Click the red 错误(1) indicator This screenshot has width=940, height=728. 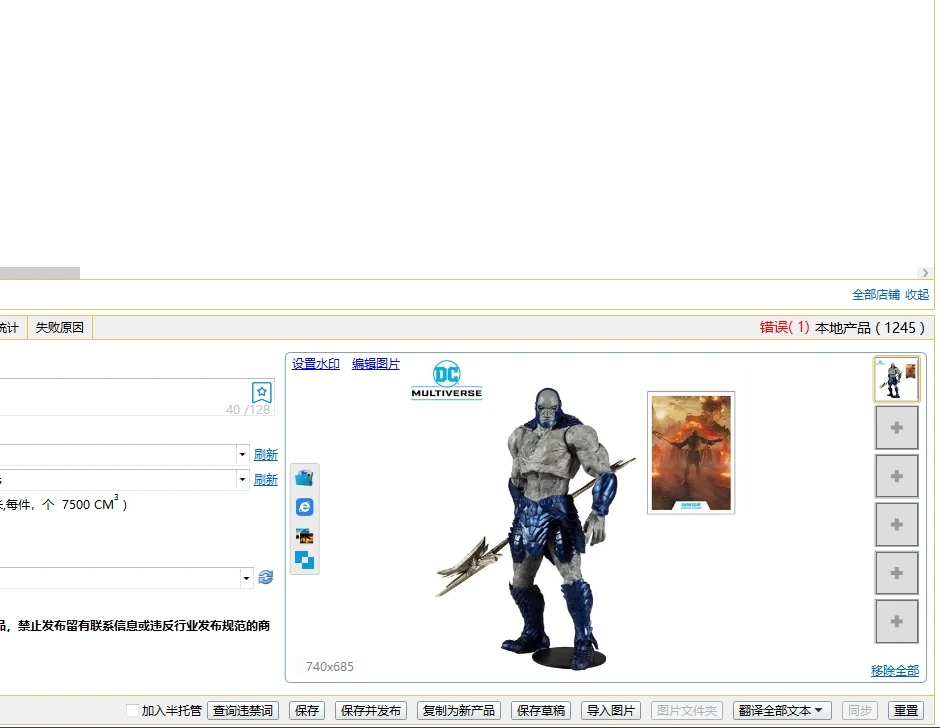pos(784,327)
